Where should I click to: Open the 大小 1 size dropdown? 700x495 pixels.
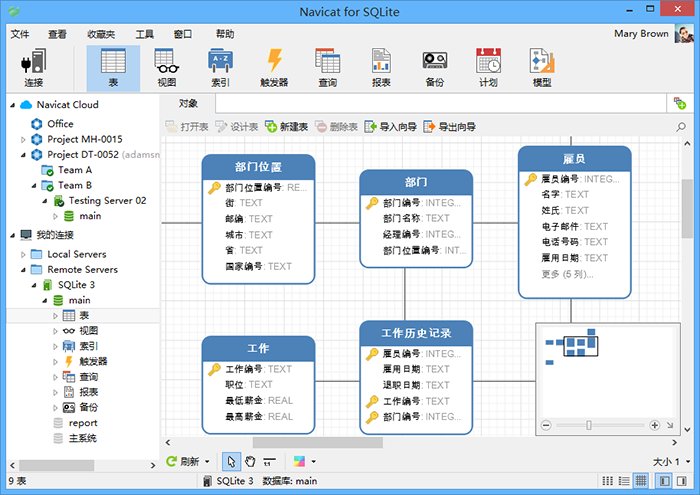tap(671, 462)
